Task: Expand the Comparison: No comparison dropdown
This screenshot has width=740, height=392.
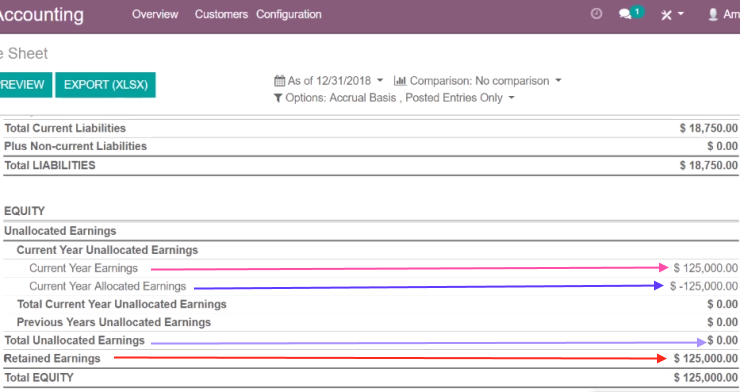Action: 478,81
